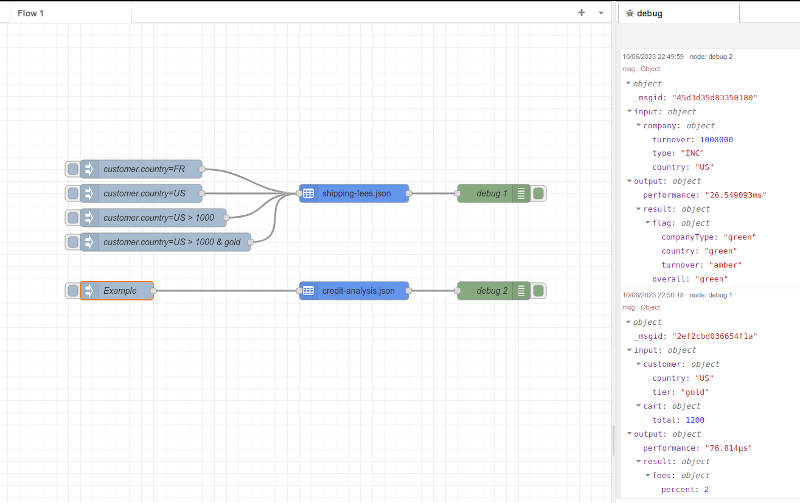Collapse result object in debug 1 message
Image resolution: width=800 pixels, height=503 pixels.
tap(638, 461)
